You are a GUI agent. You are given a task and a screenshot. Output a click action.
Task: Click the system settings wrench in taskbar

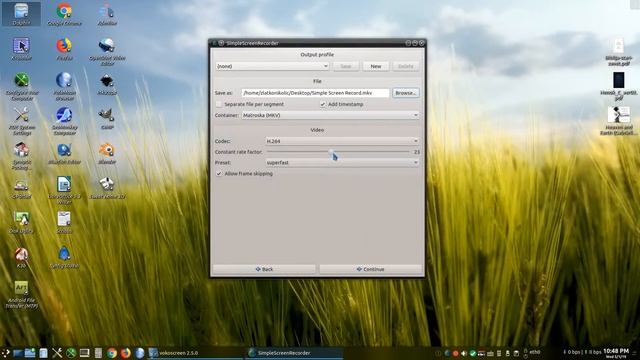(x=57, y=353)
